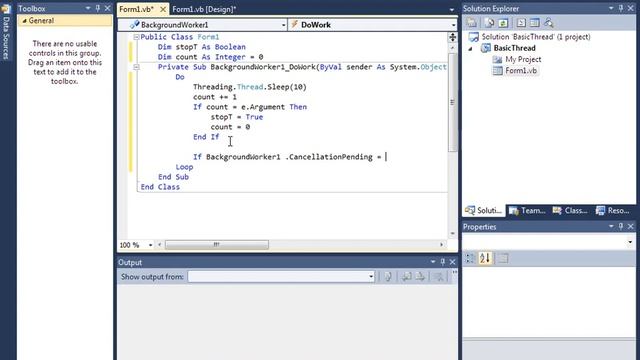640x360 pixels.
Task: Pin the Solution Explorer with auto-hide pushpin
Action: click(x=621, y=8)
